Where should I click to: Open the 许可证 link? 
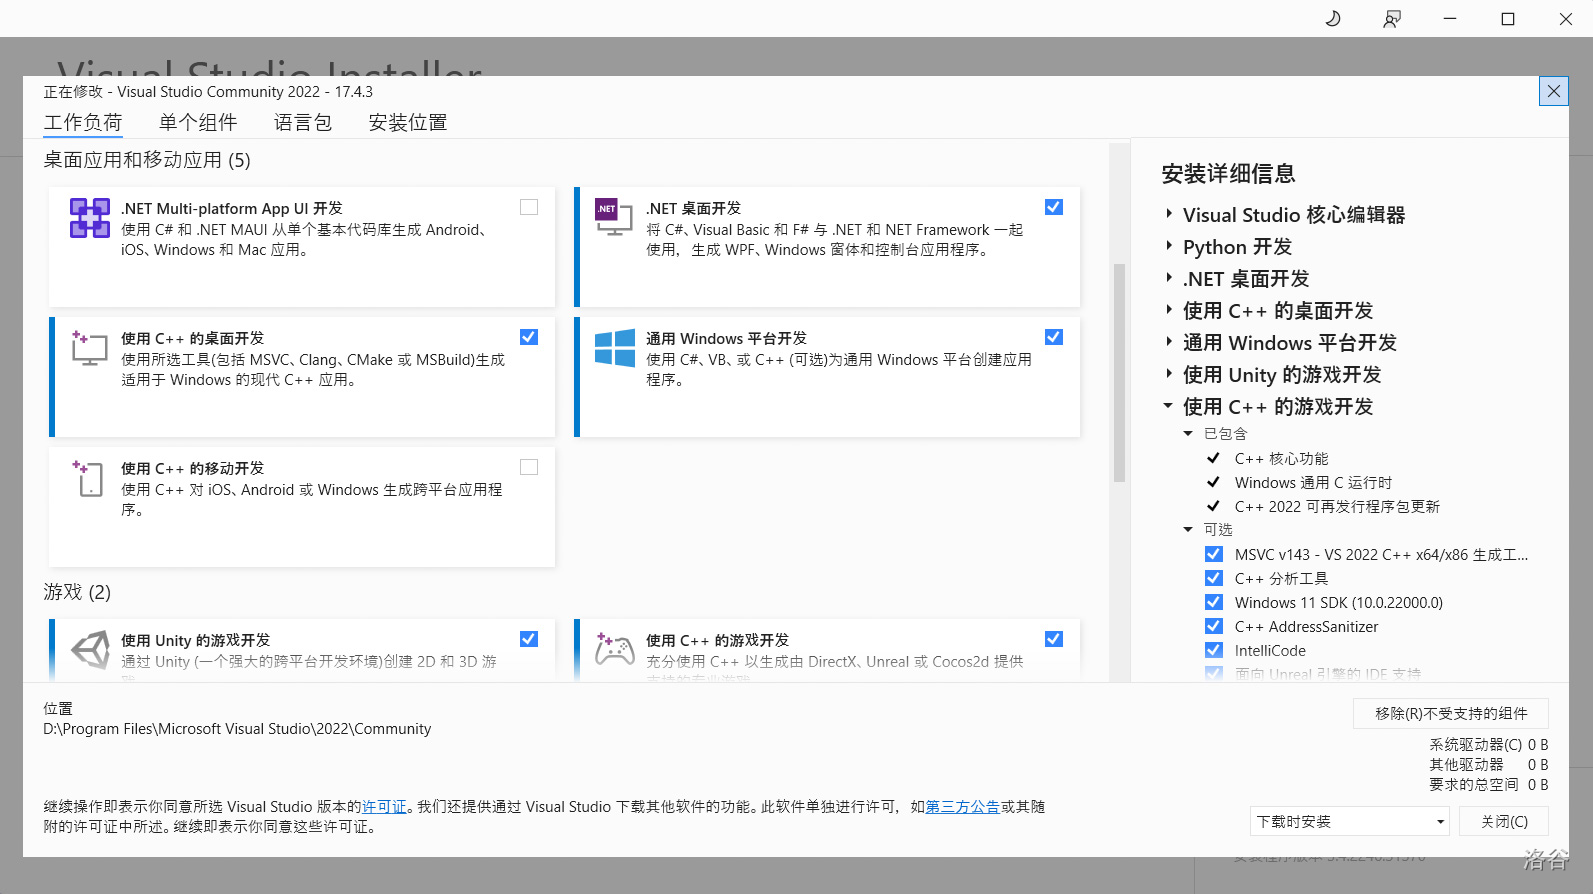pos(385,807)
